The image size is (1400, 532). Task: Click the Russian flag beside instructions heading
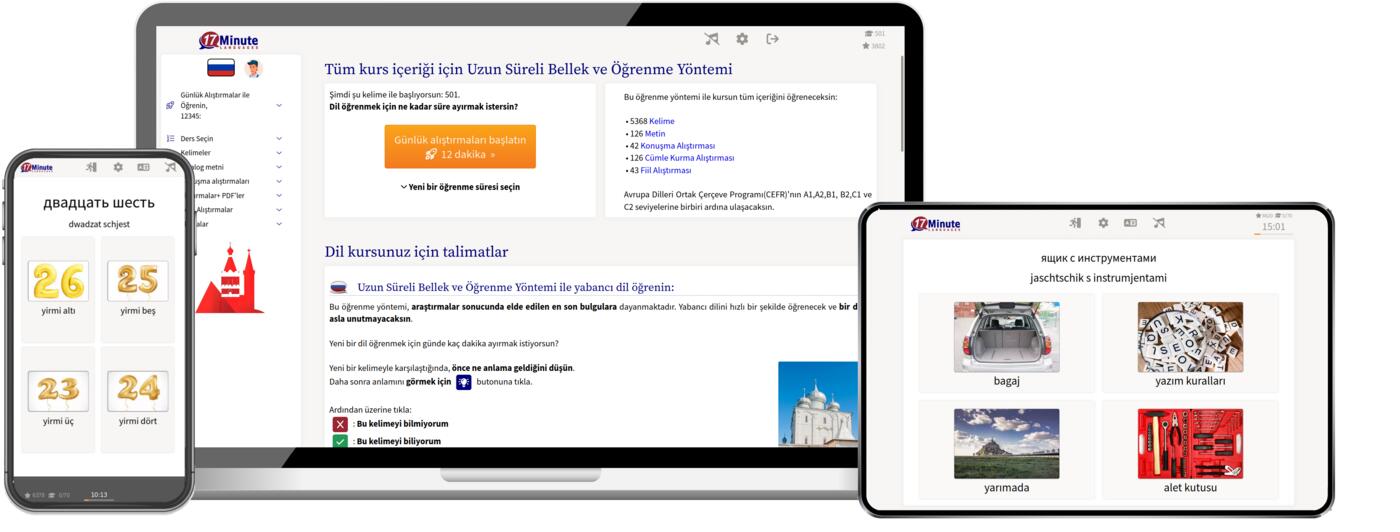(338, 287)
